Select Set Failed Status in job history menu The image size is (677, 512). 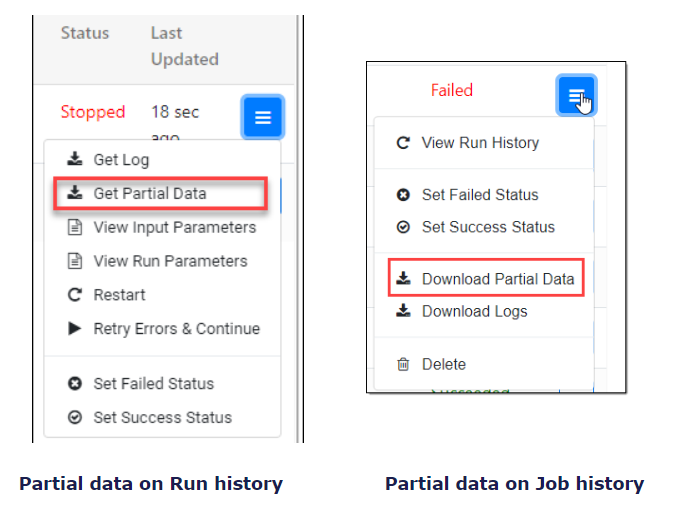tap(480, 195)
